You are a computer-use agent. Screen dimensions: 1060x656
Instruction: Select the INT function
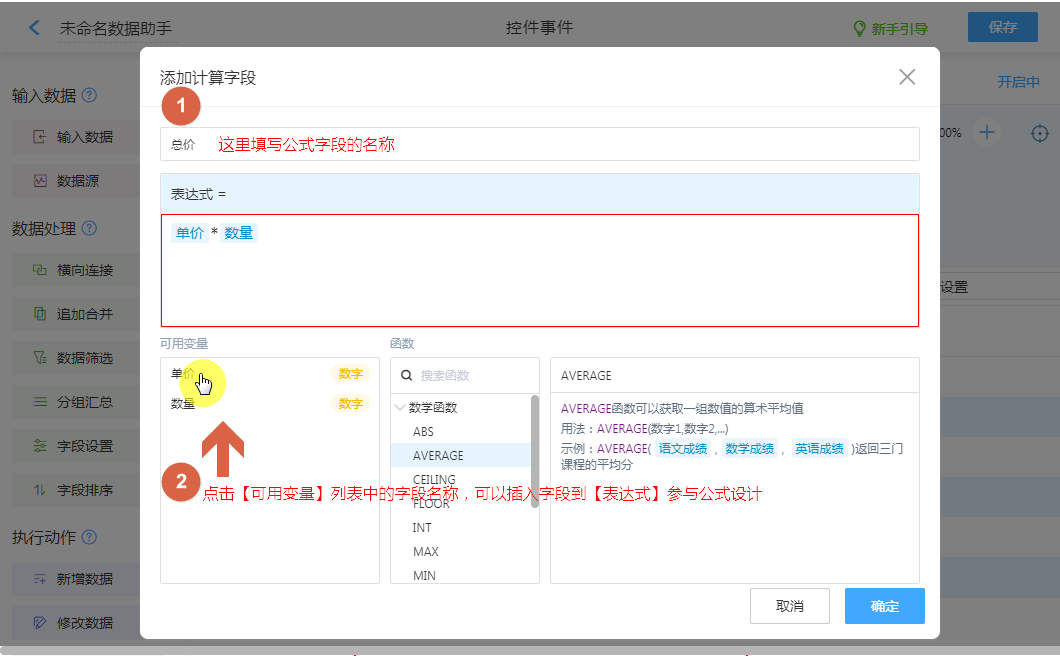click(x=422, y=528)
